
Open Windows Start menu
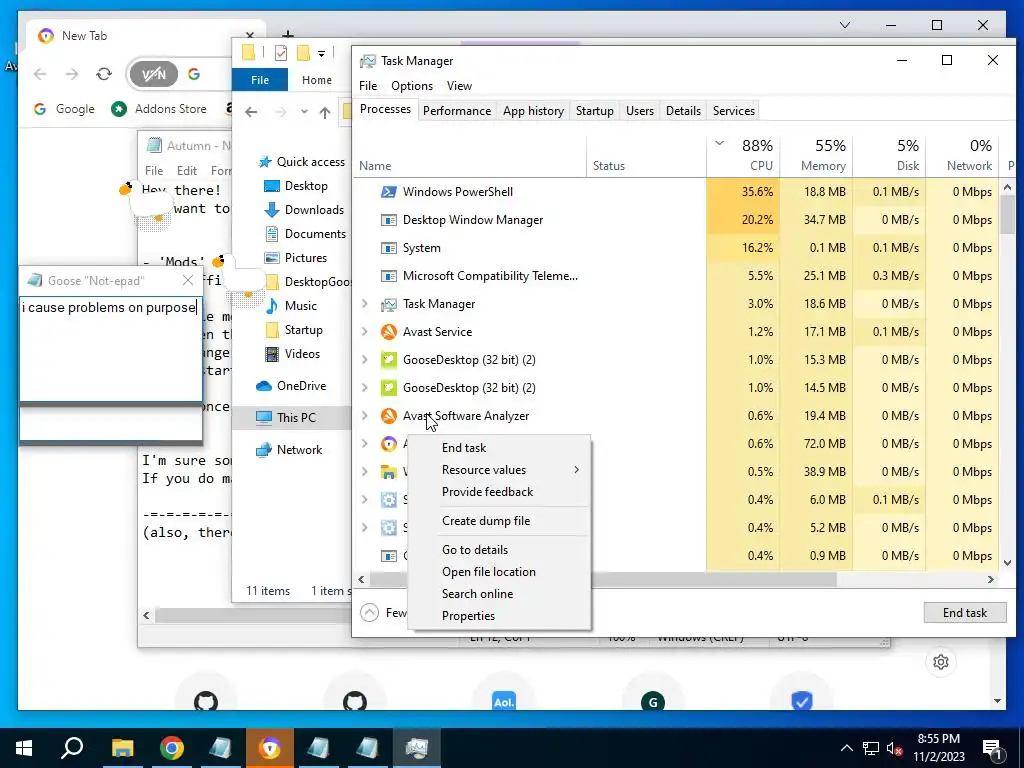click(x=24, y=748)
